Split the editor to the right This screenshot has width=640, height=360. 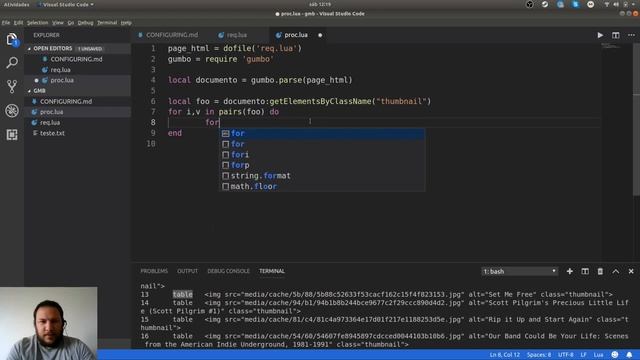coord(616,35)
